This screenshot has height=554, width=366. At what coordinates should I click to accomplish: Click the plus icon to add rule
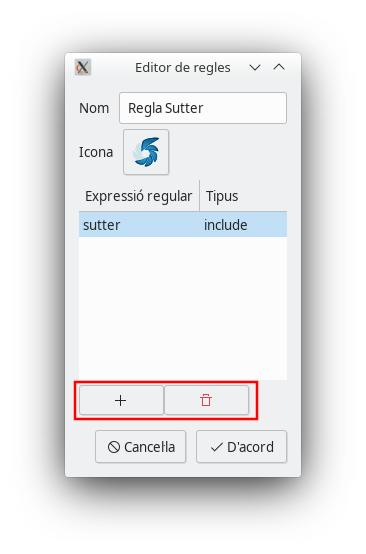(120, 400)
